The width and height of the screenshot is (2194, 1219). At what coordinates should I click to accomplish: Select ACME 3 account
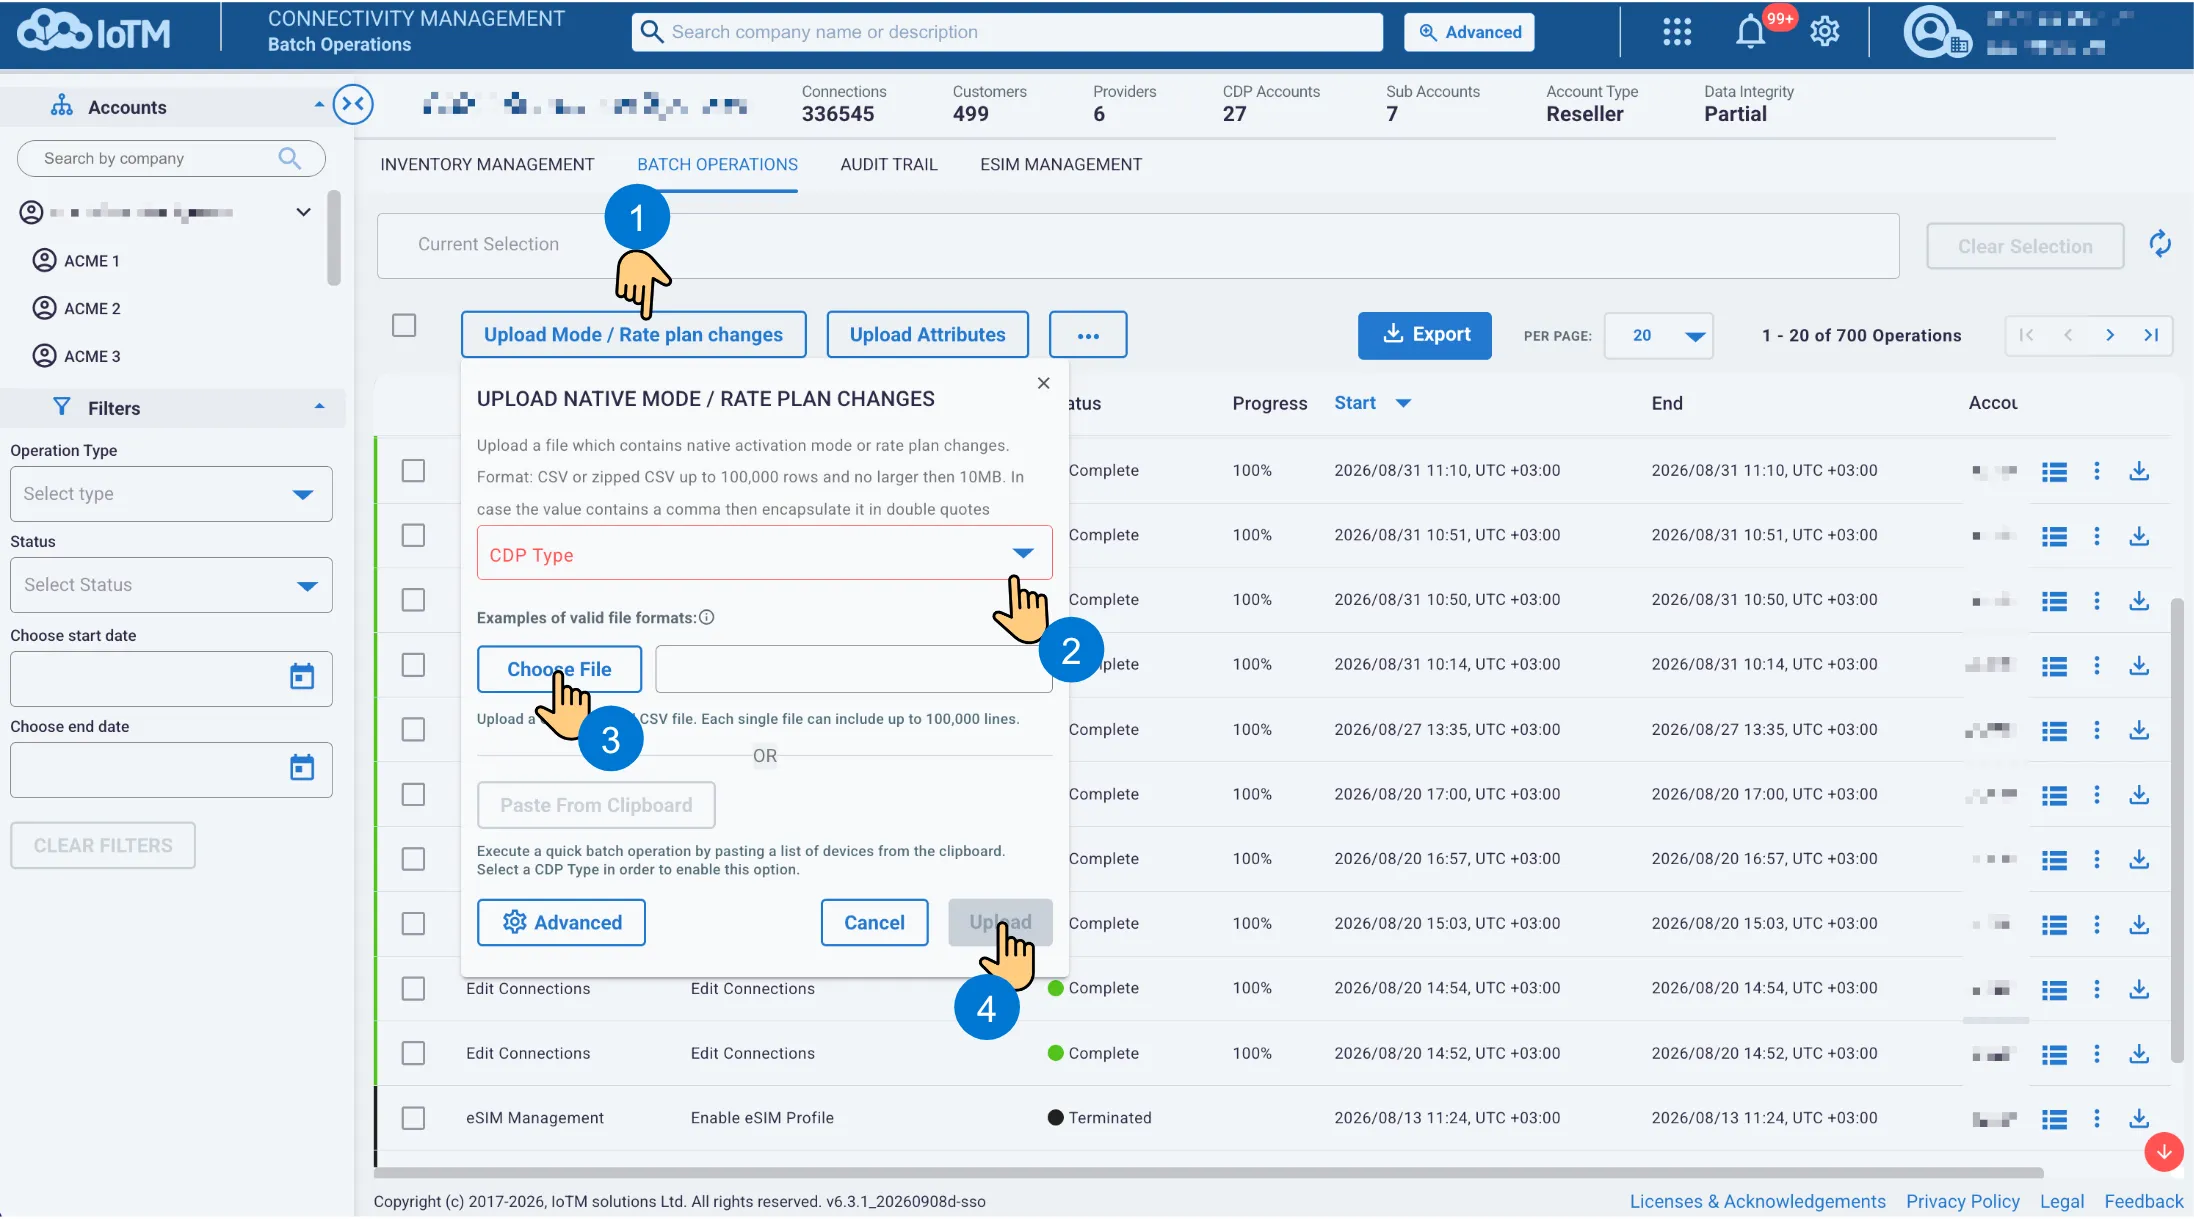coord(77,356)
